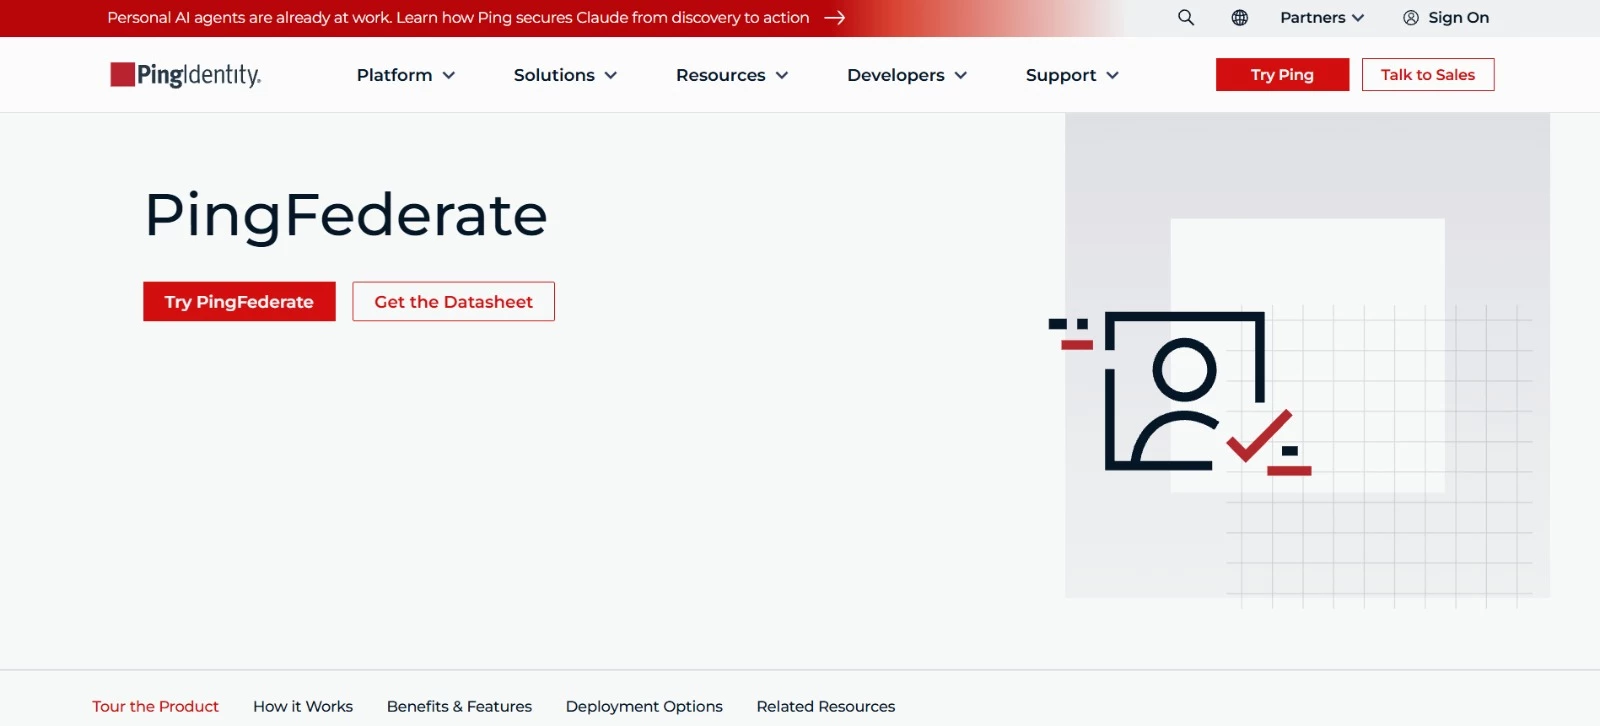Click the Try PingFederate button

click(239, 301)
